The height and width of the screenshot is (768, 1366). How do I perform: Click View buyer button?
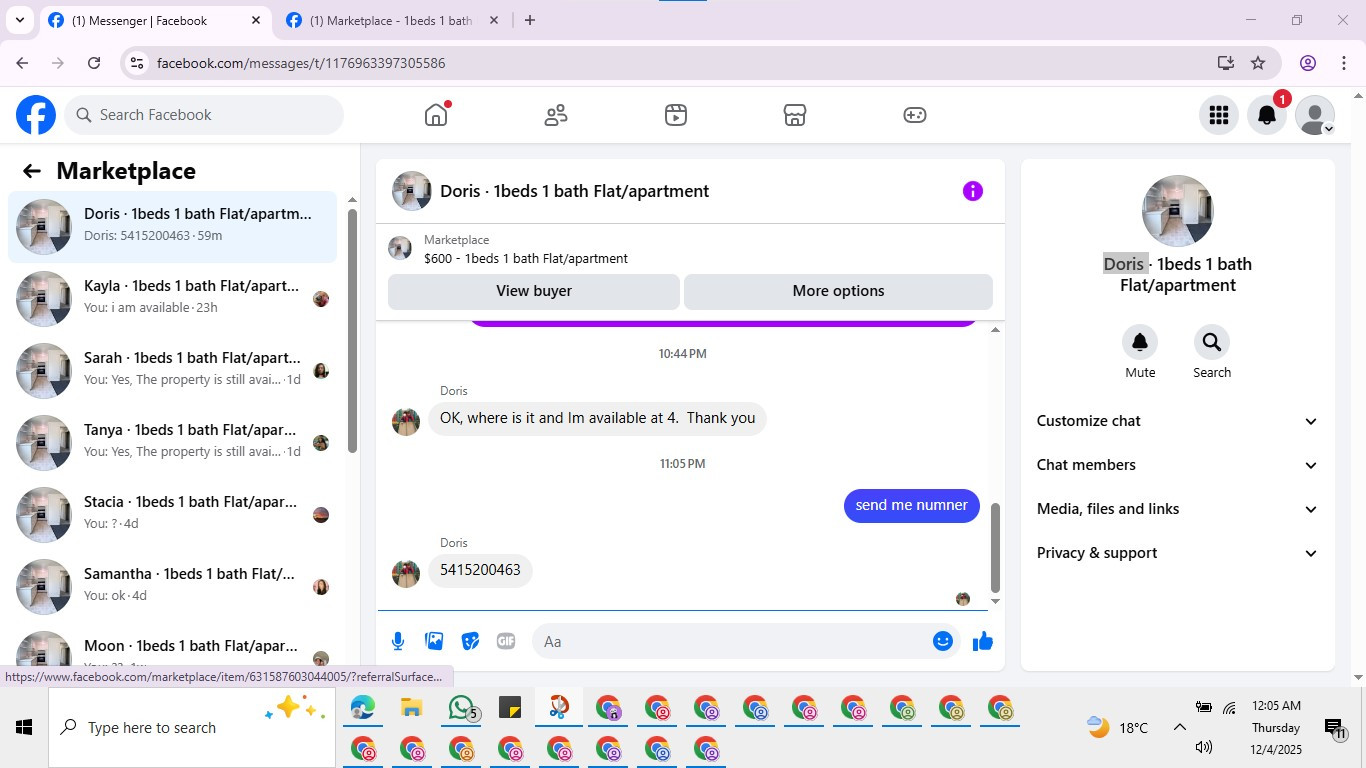tap(534, 291)
